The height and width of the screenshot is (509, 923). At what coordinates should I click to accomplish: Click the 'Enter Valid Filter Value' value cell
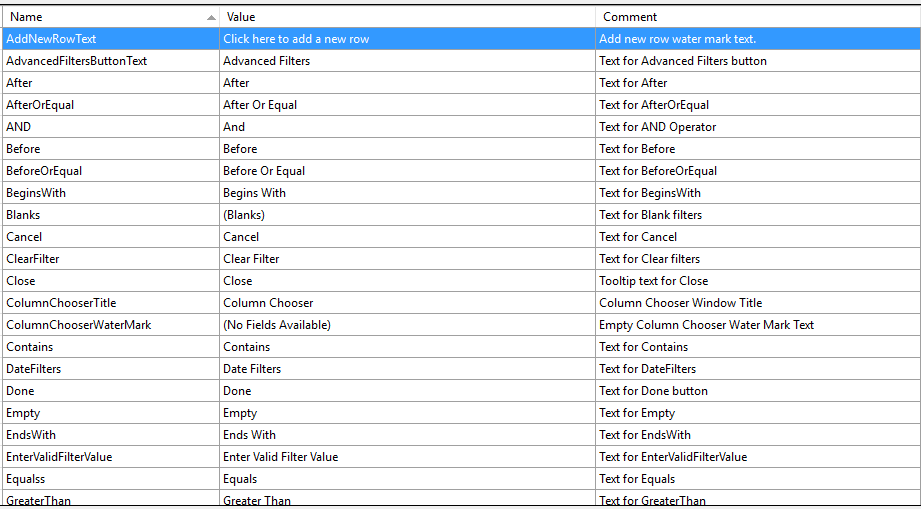[x=281, y=457]
